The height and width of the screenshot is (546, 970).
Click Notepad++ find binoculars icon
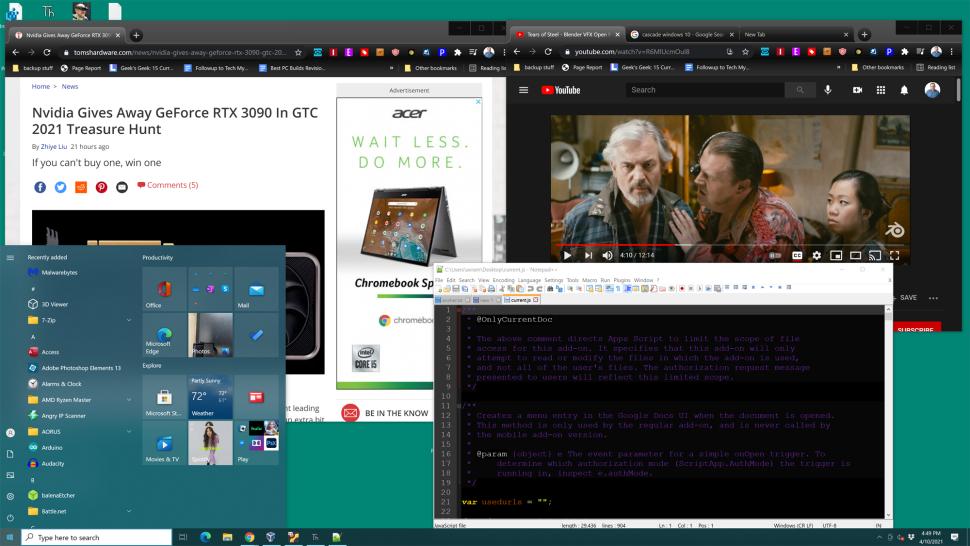coord(549,288)
